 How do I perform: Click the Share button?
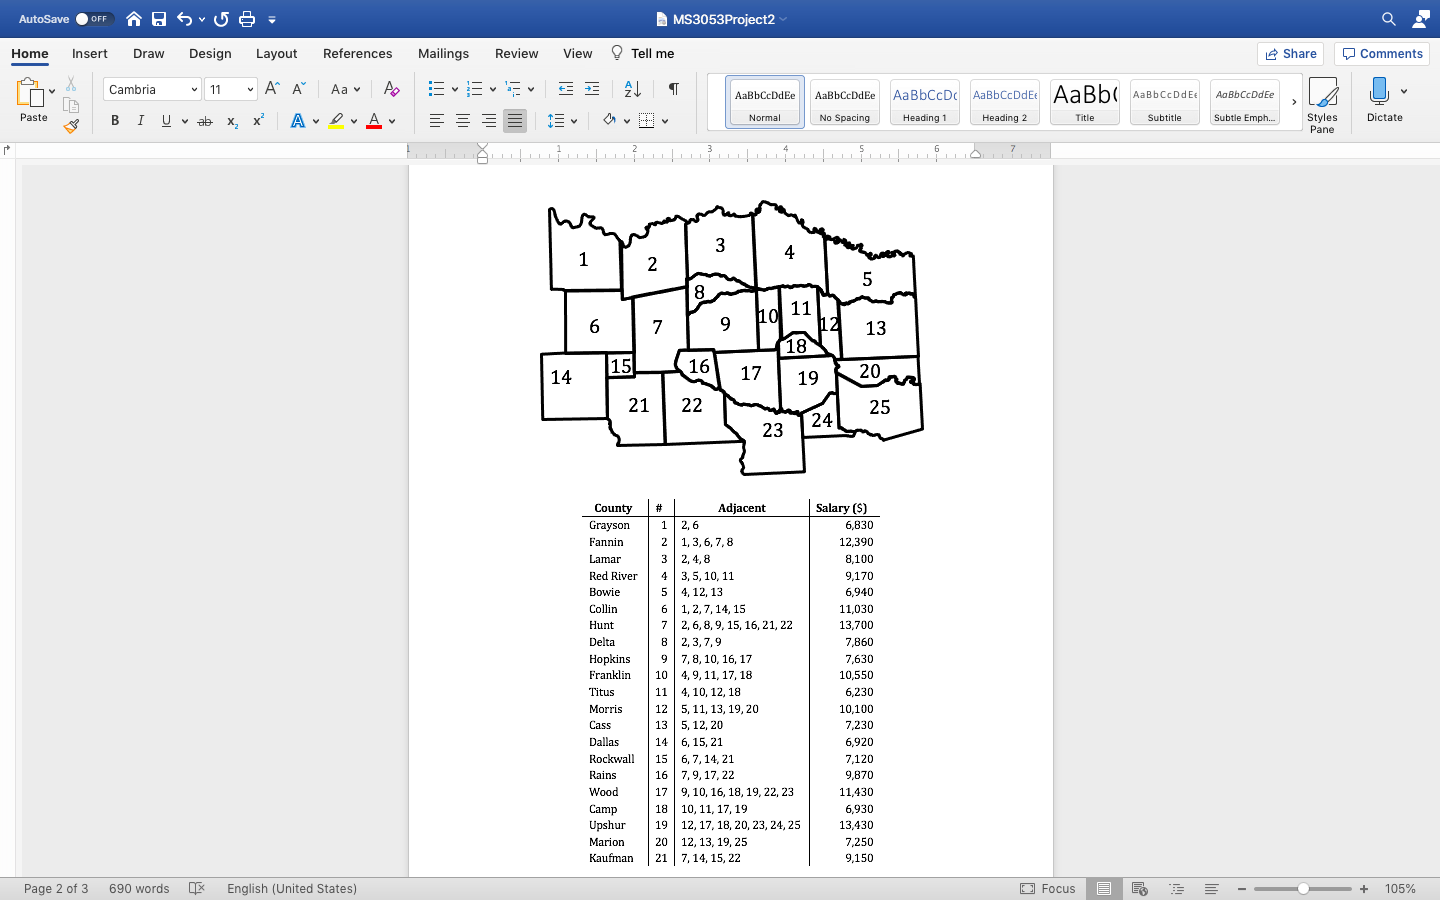click(x=1290, y=54)
